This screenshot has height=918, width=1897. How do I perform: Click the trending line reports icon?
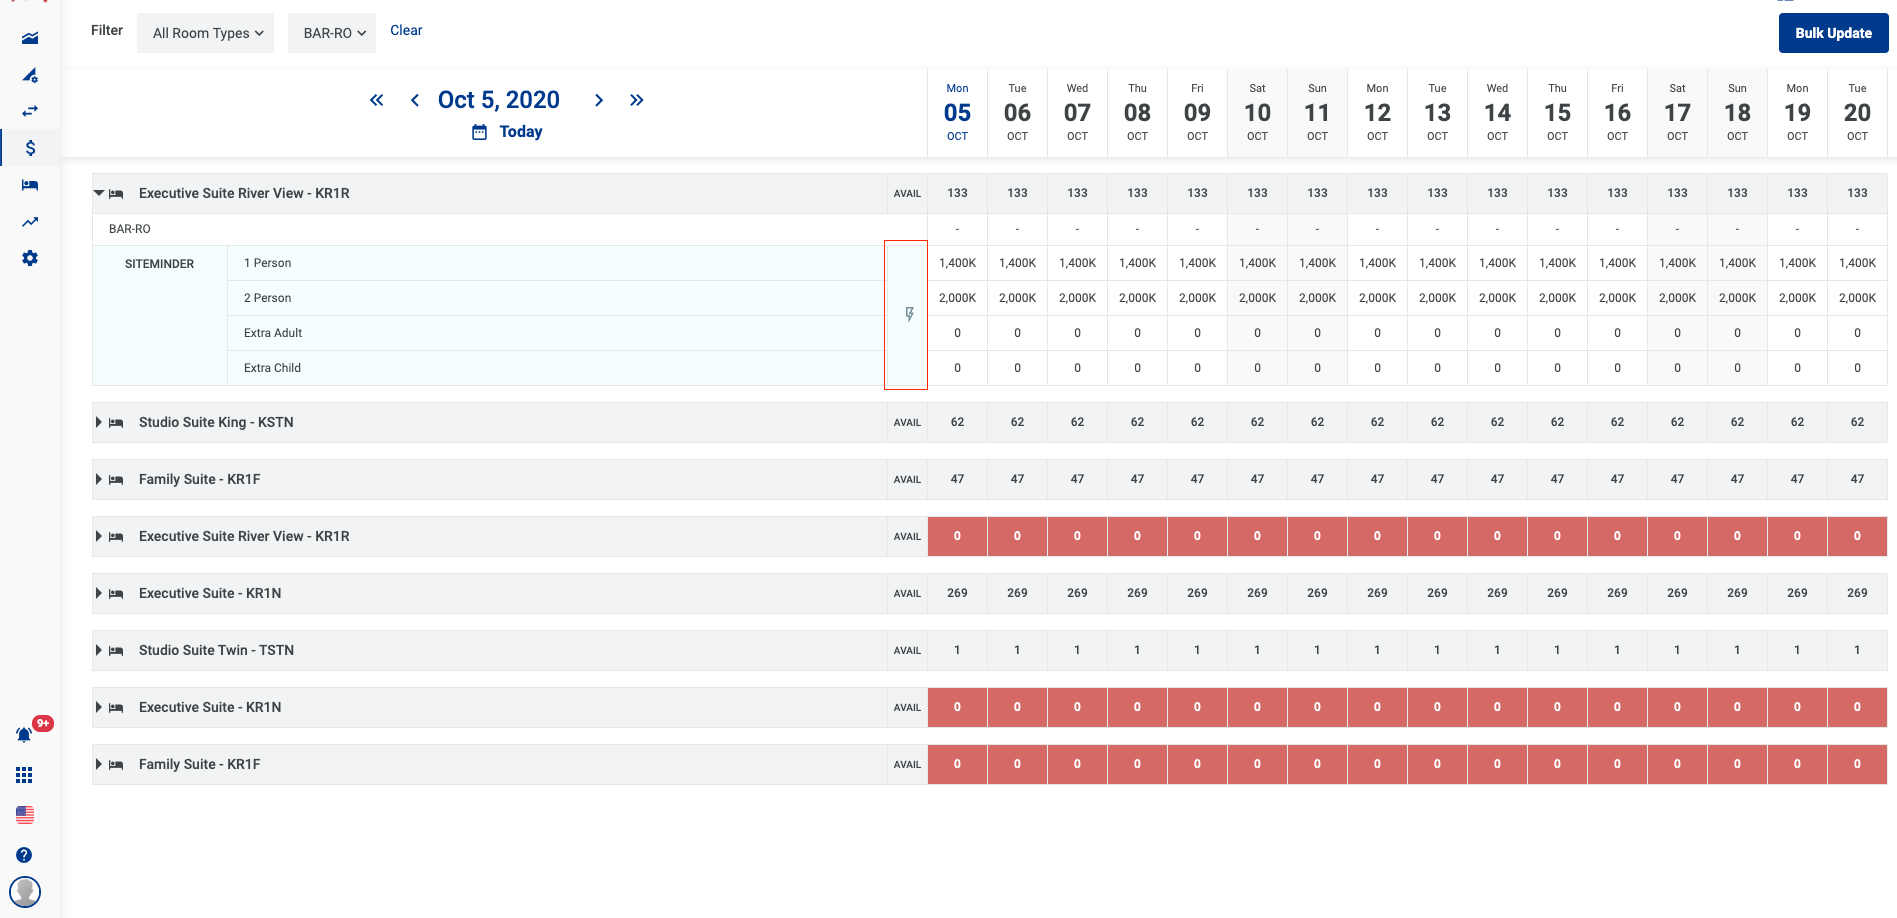(30, 222)
